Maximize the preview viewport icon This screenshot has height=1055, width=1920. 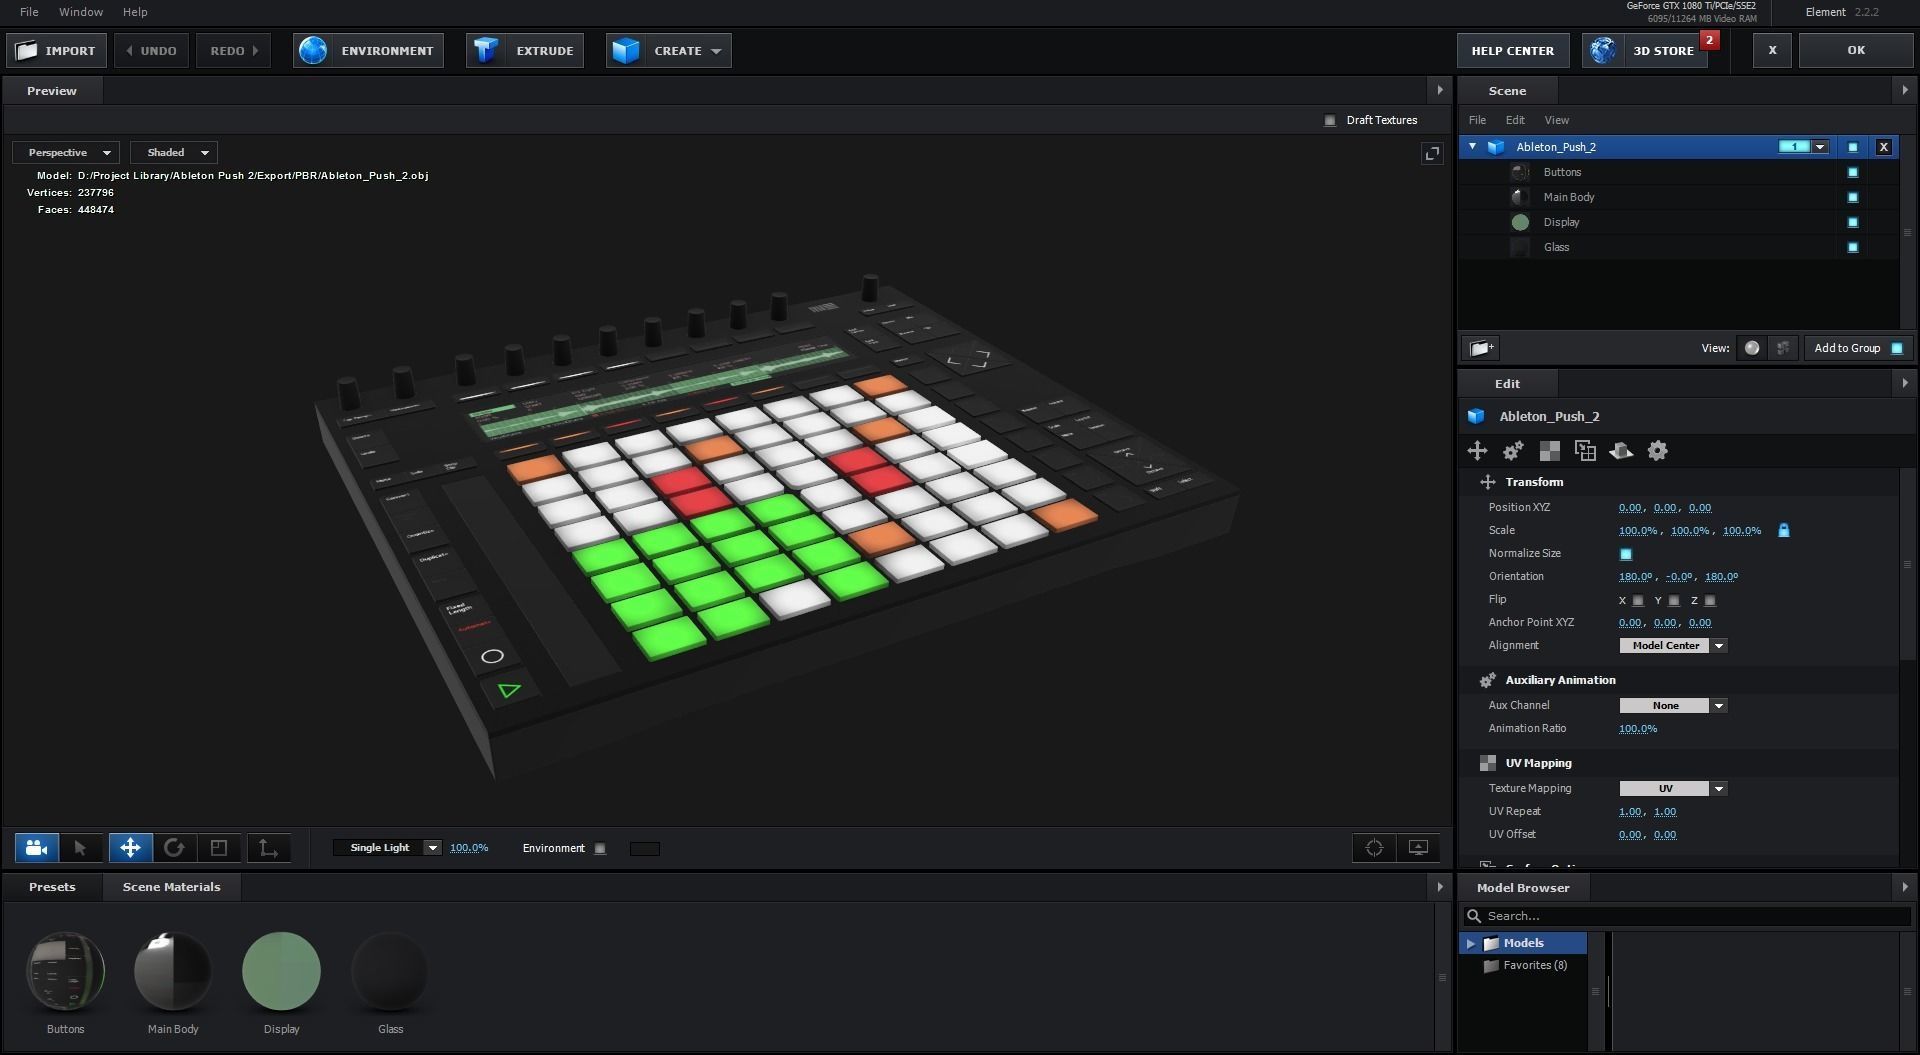pyautogui.click(x=1432, y=153)
